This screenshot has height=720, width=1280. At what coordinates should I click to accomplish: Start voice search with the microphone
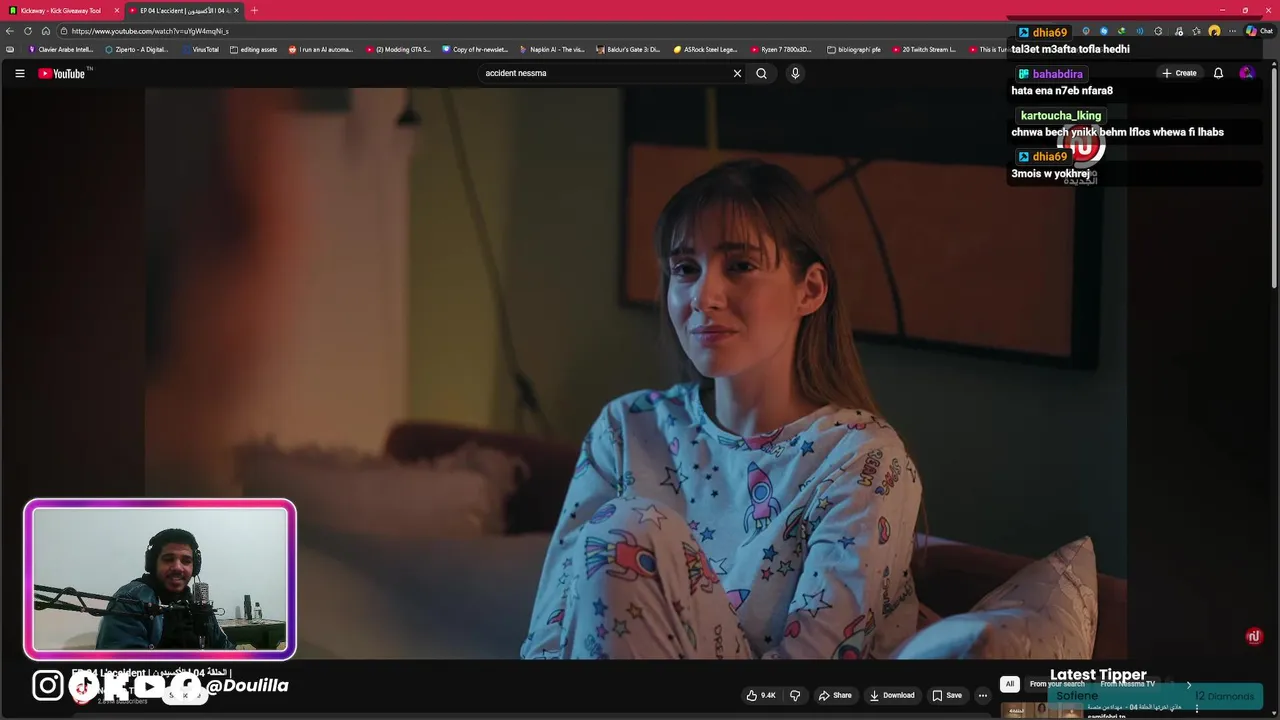pos(795,73)
